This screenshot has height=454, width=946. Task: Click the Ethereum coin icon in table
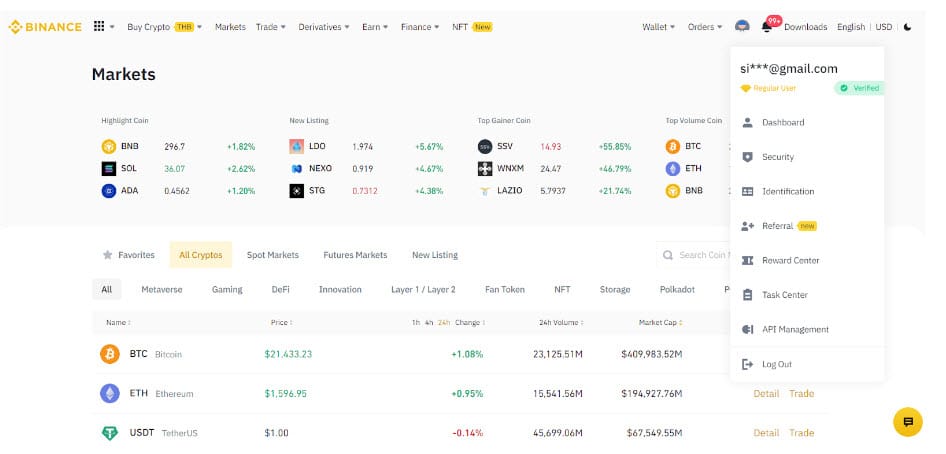click(x=109, y=394)
